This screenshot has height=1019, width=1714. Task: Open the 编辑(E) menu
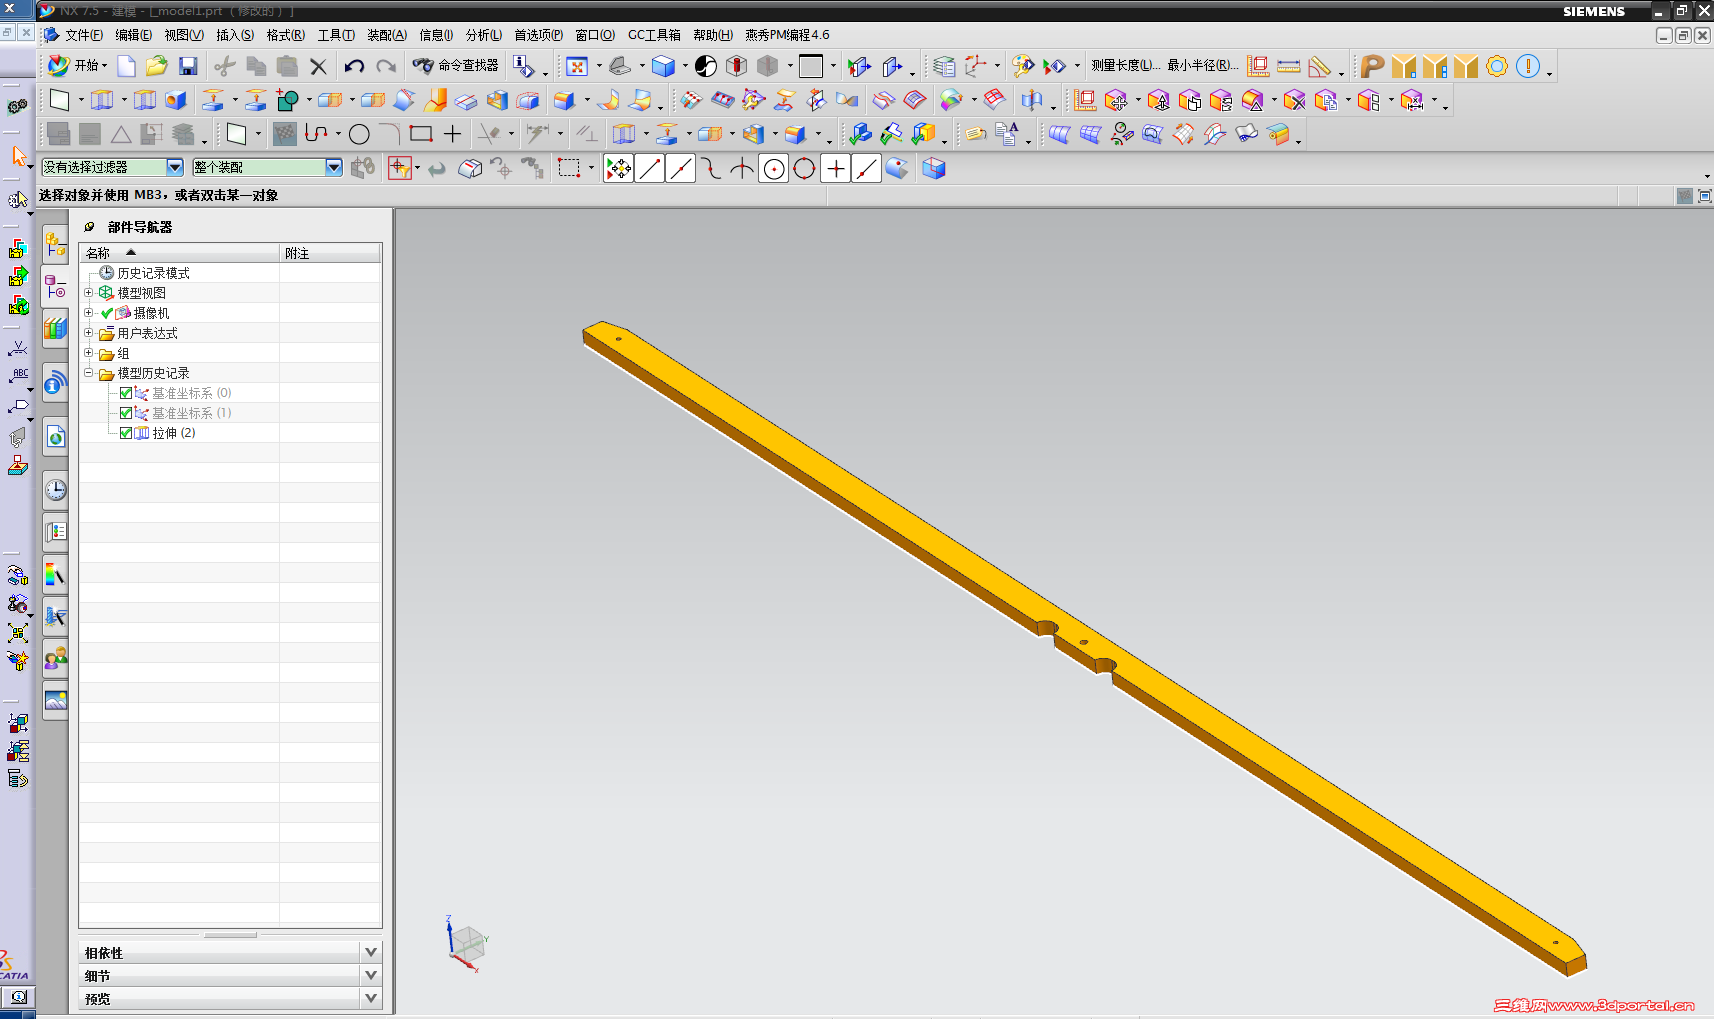tap(134, 35)
